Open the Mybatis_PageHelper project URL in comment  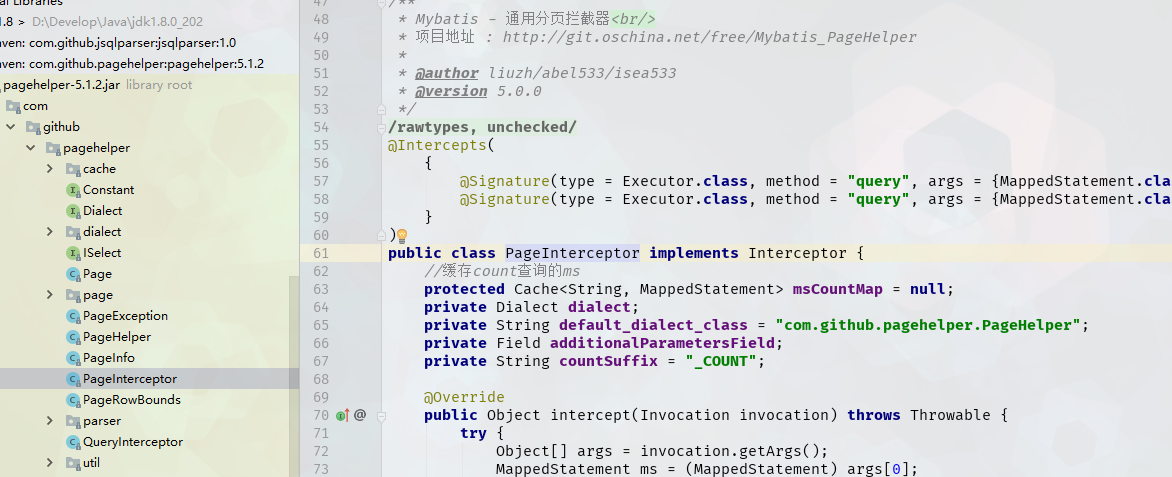[x=709, y=37]
